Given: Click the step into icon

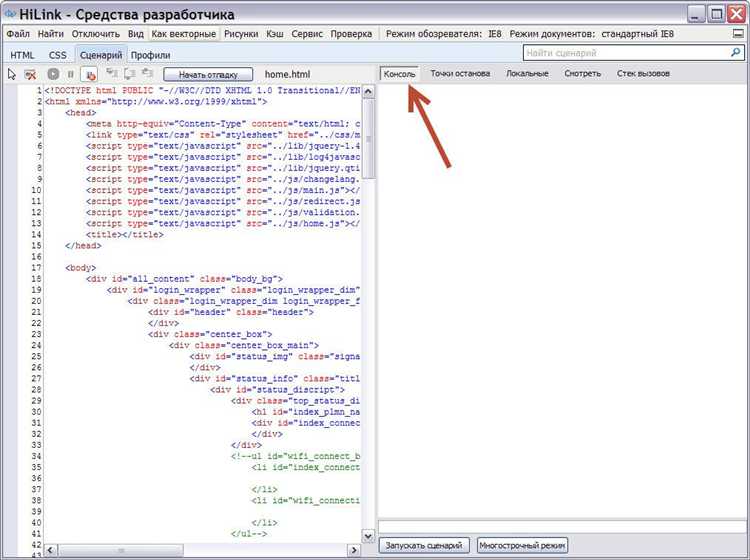Looking at the screenshot, I should [112, 74].
